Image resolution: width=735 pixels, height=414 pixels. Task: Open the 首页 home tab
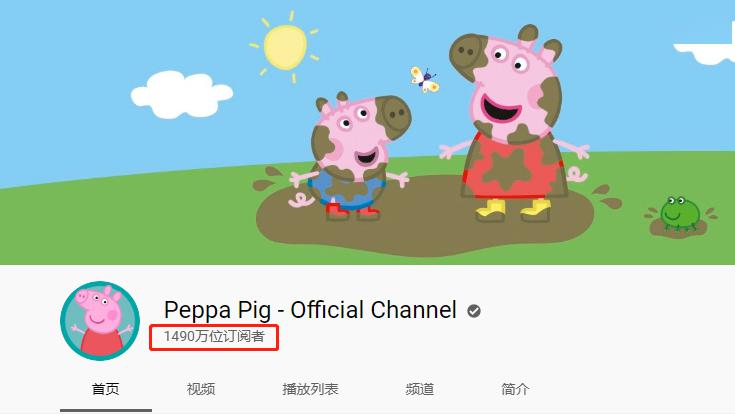click(105, 389)
